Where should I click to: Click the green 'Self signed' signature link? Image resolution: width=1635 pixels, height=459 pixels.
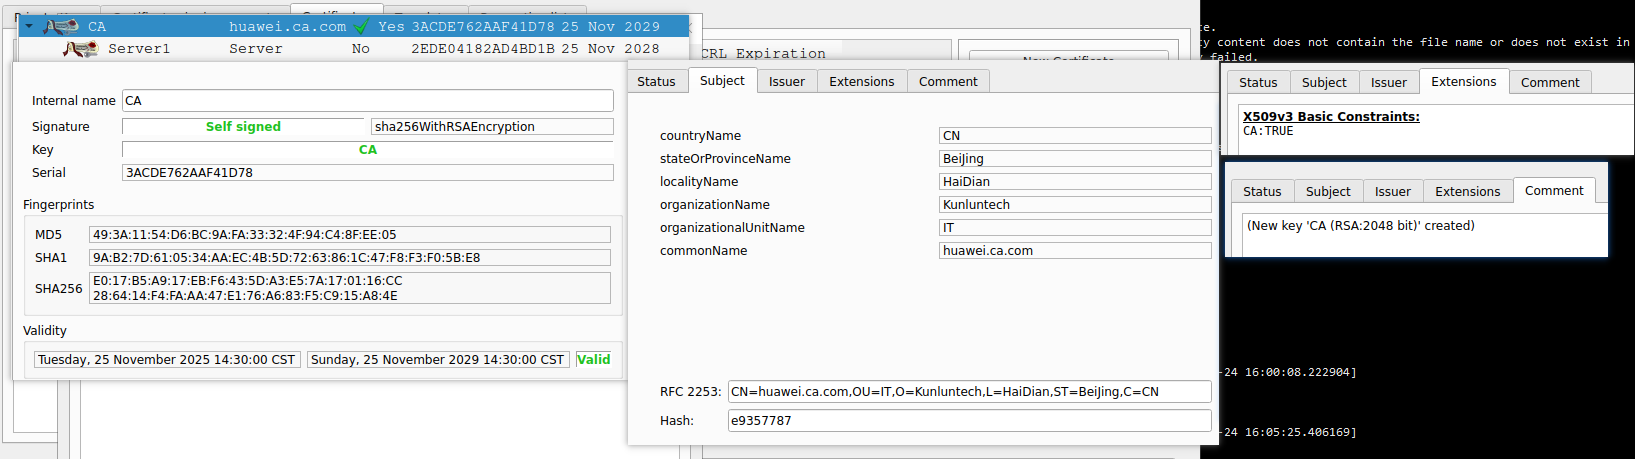(x=243, y=127)
